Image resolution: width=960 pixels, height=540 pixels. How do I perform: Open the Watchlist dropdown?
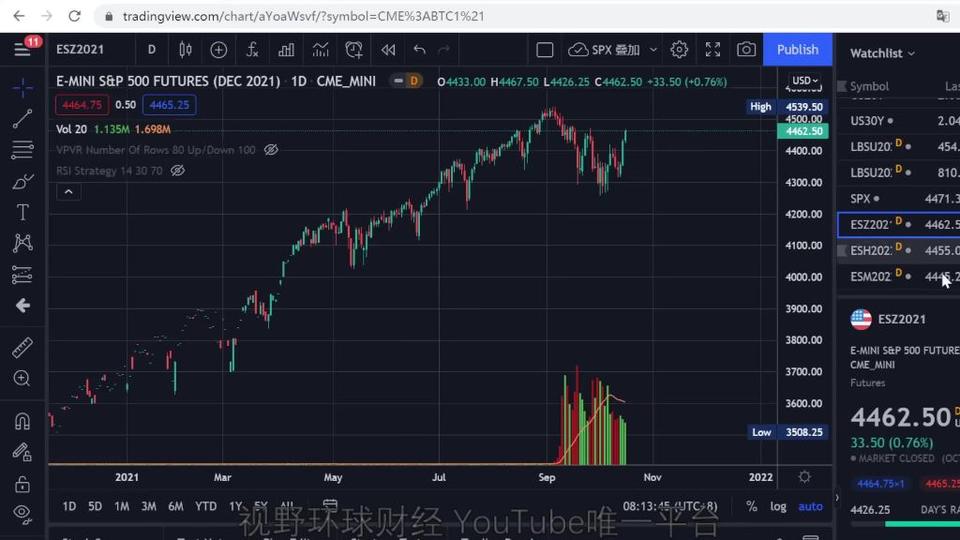[882, 53]
